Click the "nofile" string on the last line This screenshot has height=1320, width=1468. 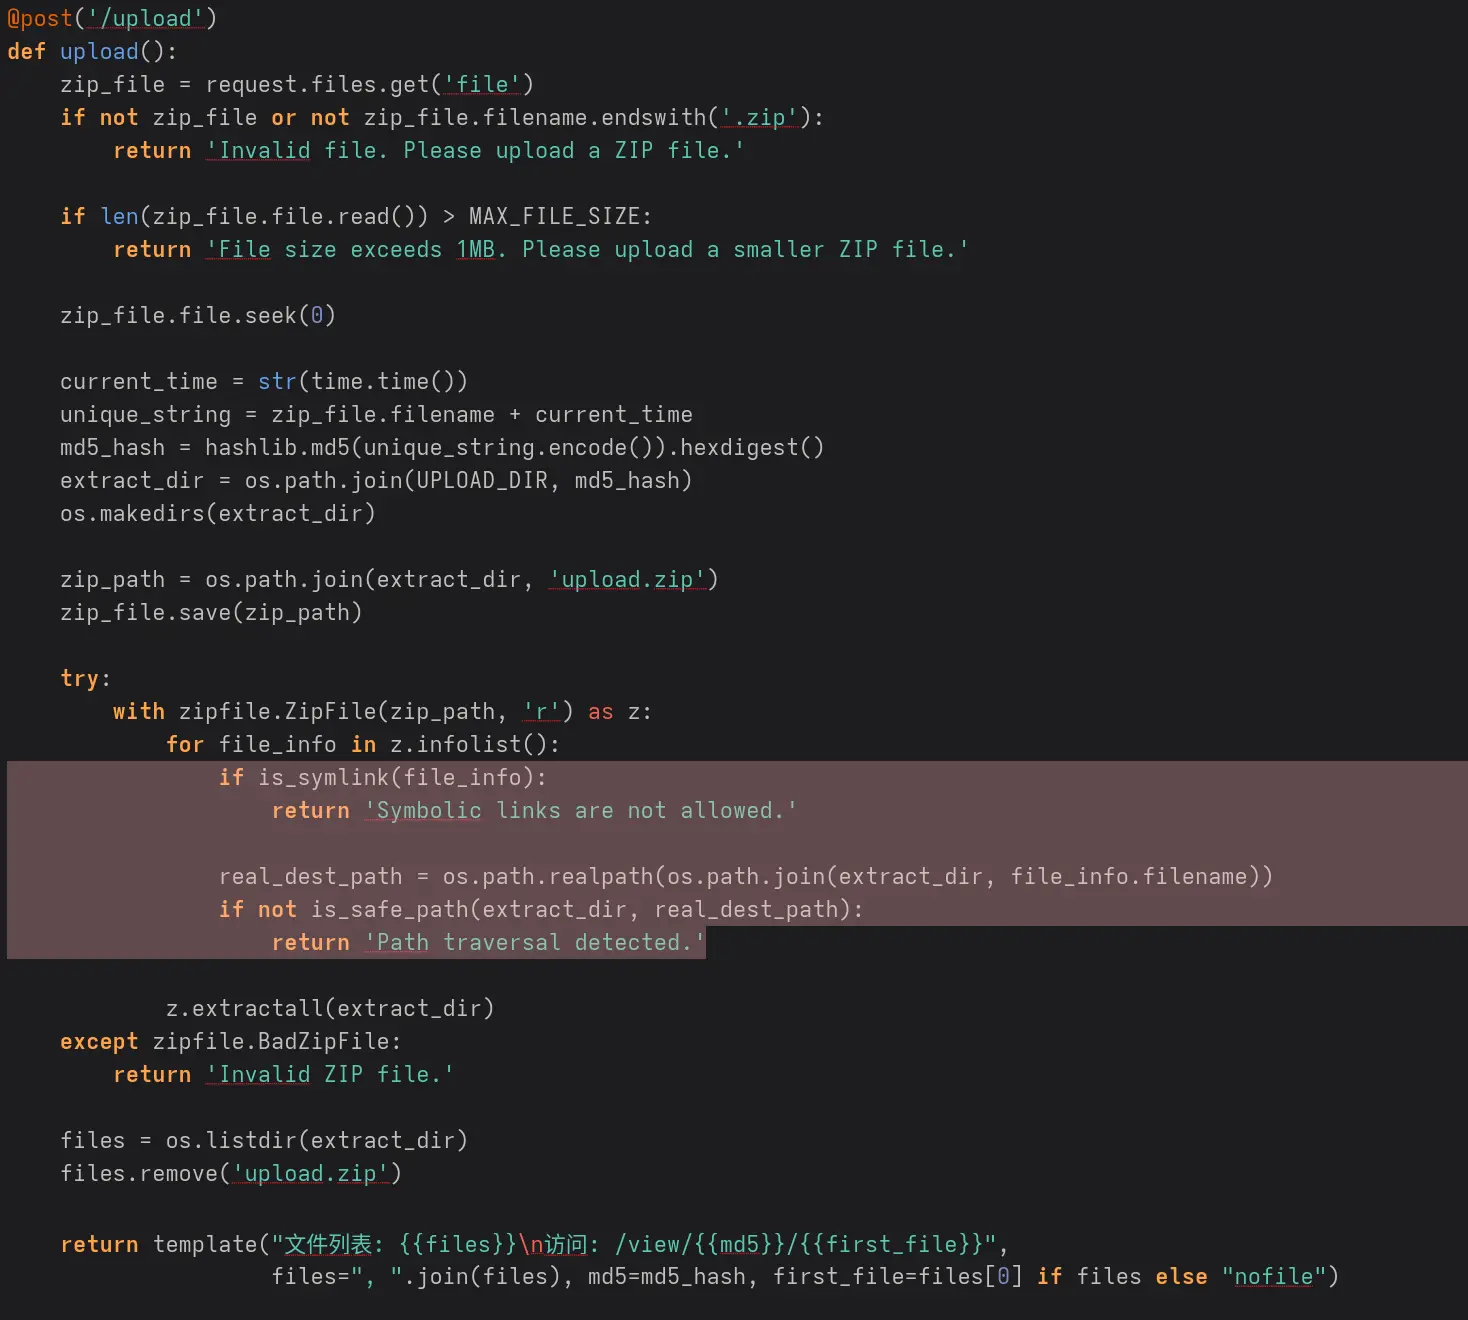pos(1273,1277)
